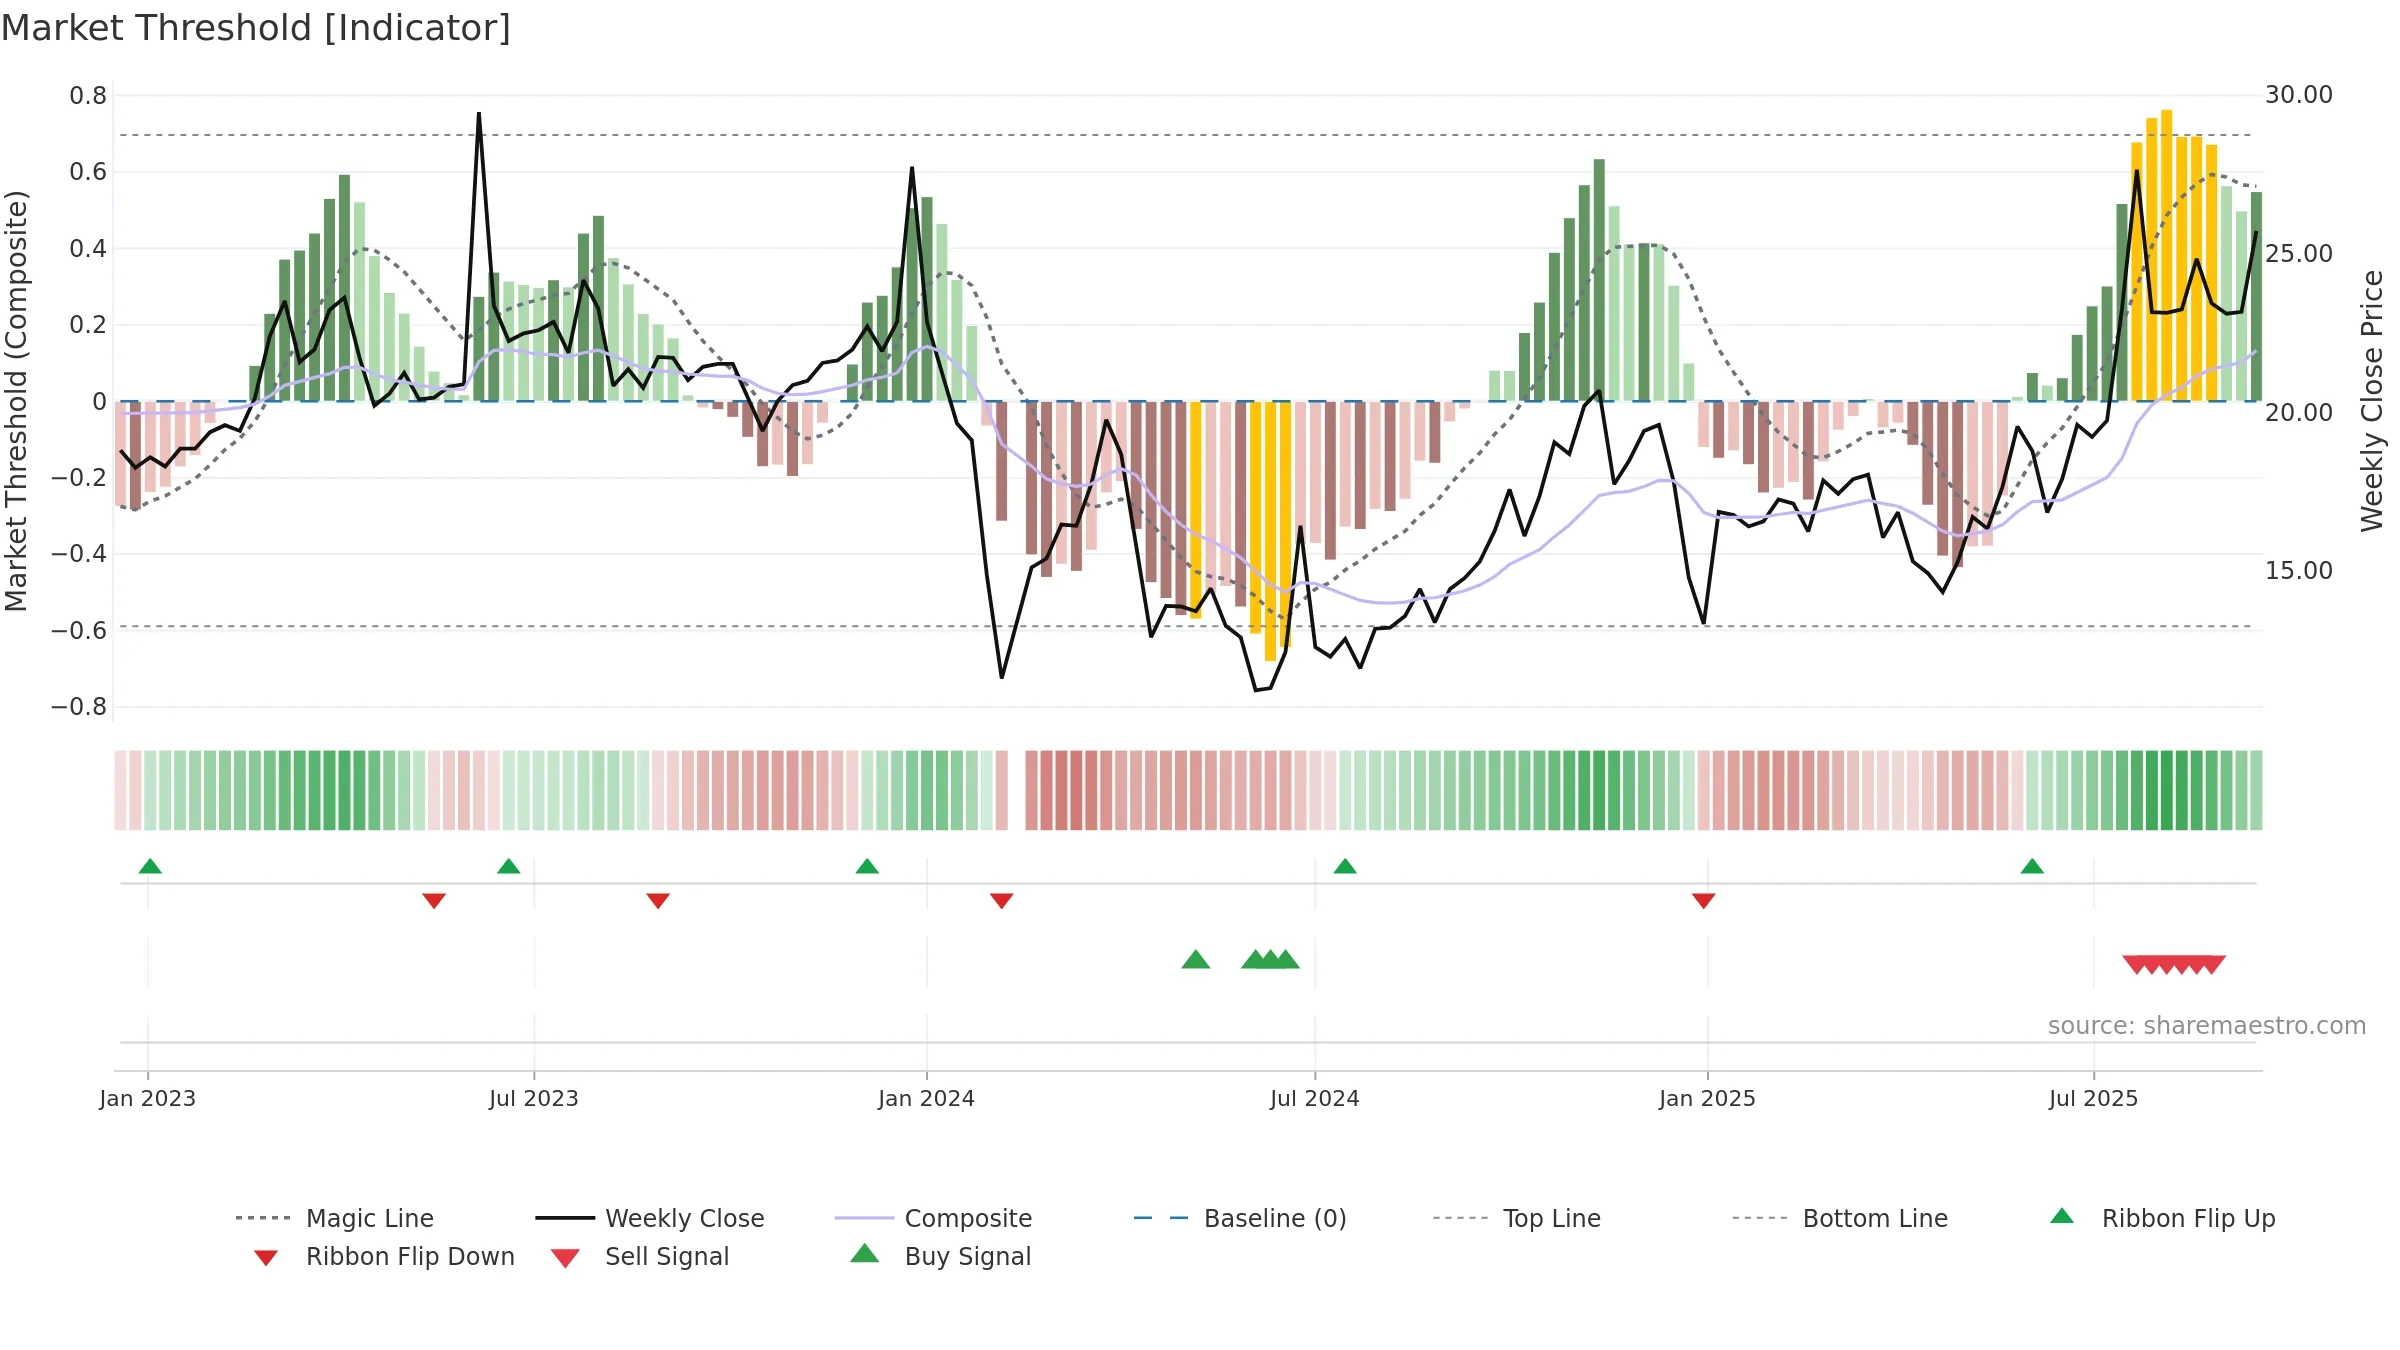The height and width of the screenshot is (1350, 2400).
Task: Click the 15.00 price axis tick
Action: [x=2299, y=571]
